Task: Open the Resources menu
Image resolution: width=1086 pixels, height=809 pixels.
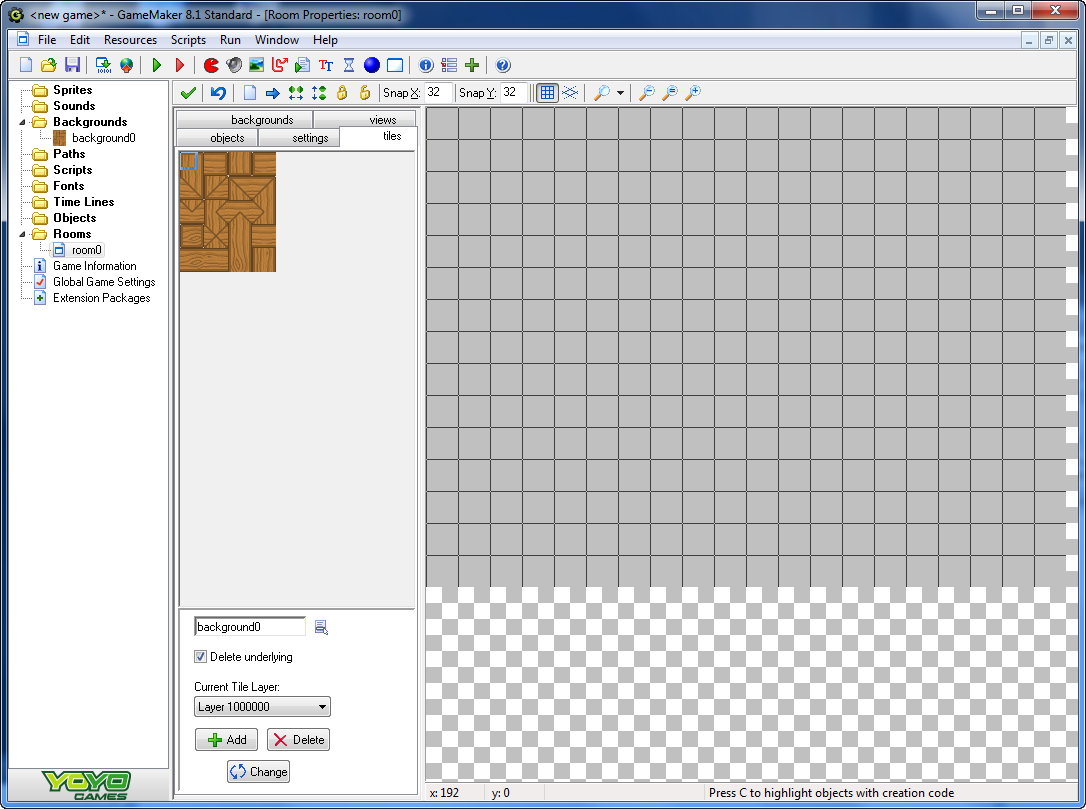Action: [130, 40]
